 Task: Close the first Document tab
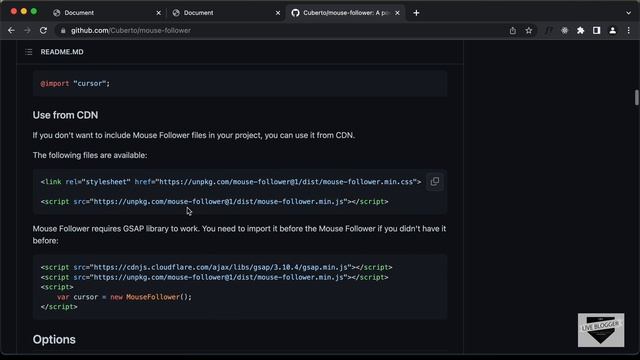click(x=158, y=13)
